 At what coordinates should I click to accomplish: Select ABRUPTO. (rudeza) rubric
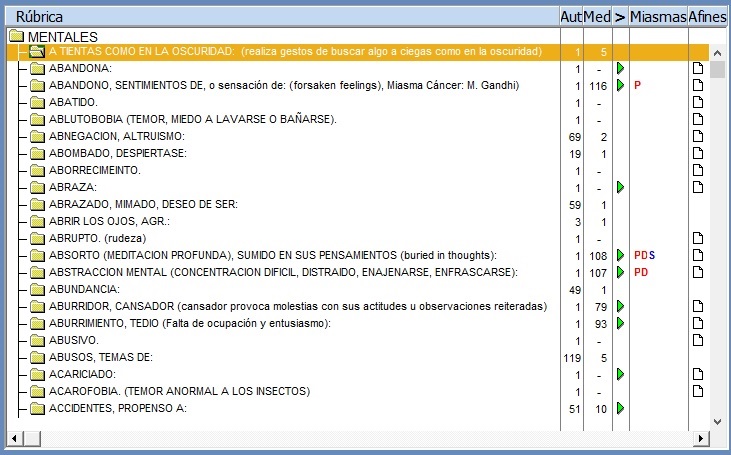click(97, 238)
